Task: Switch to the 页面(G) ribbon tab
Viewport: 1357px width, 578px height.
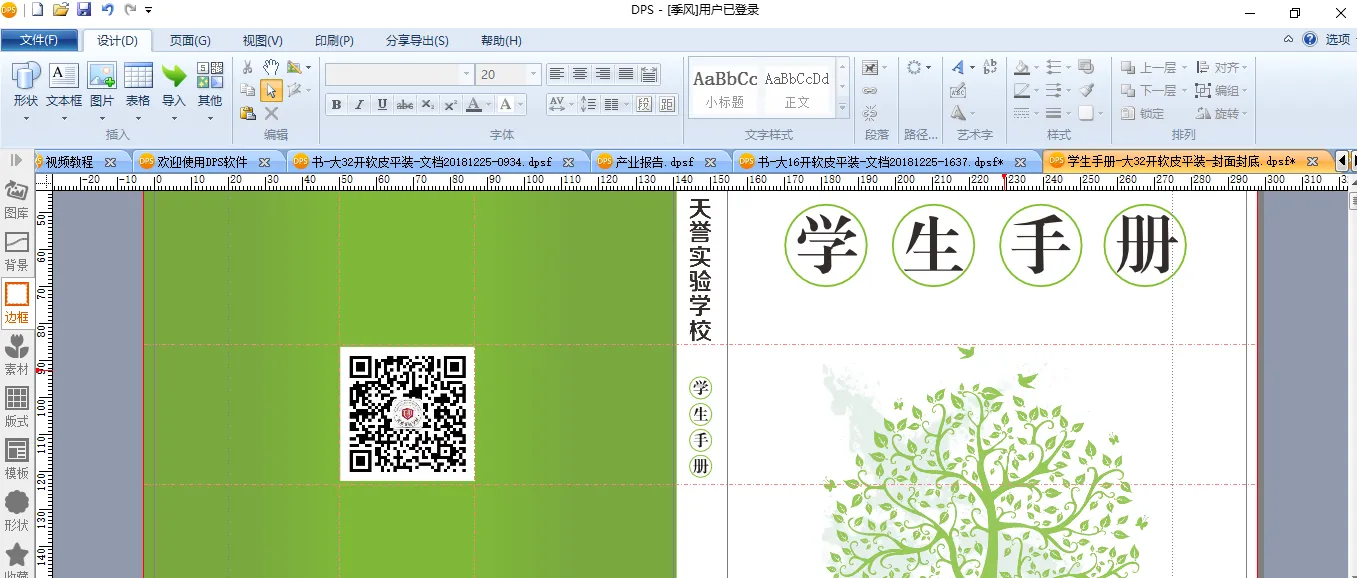Action: (190, 41)
